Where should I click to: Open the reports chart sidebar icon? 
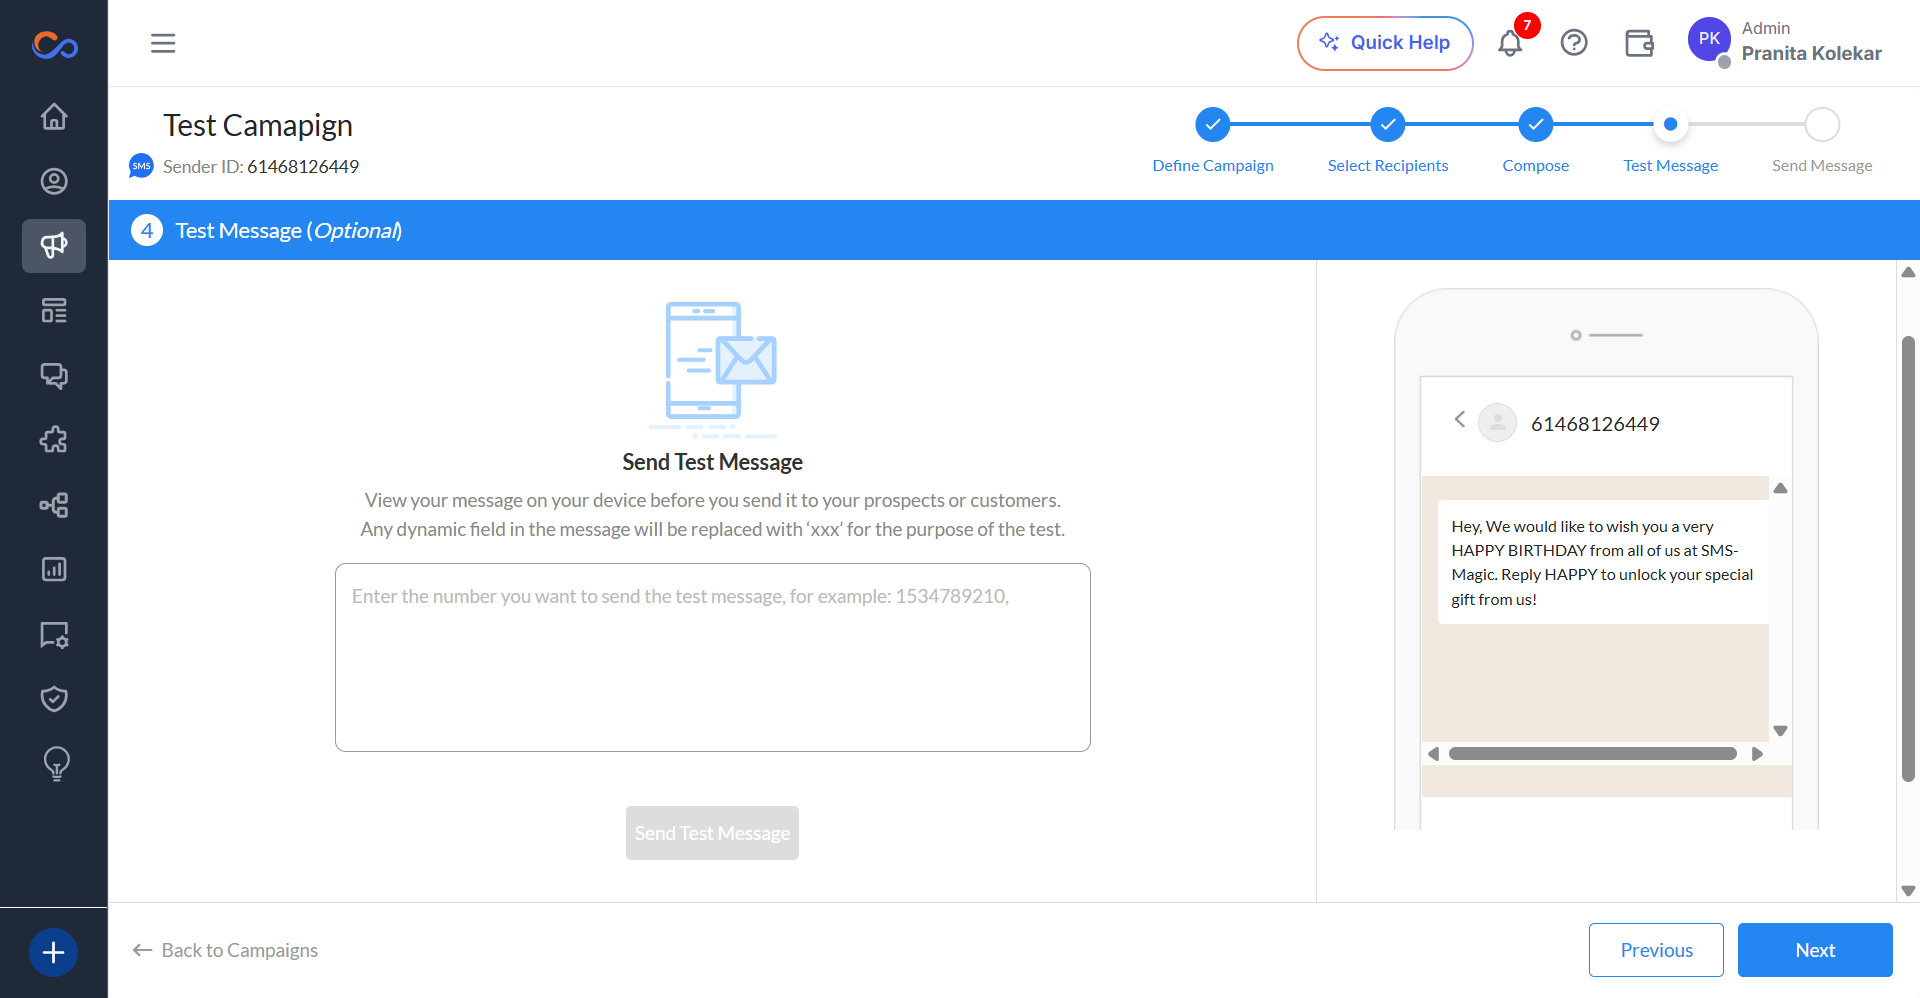click(x=54, y=569)
